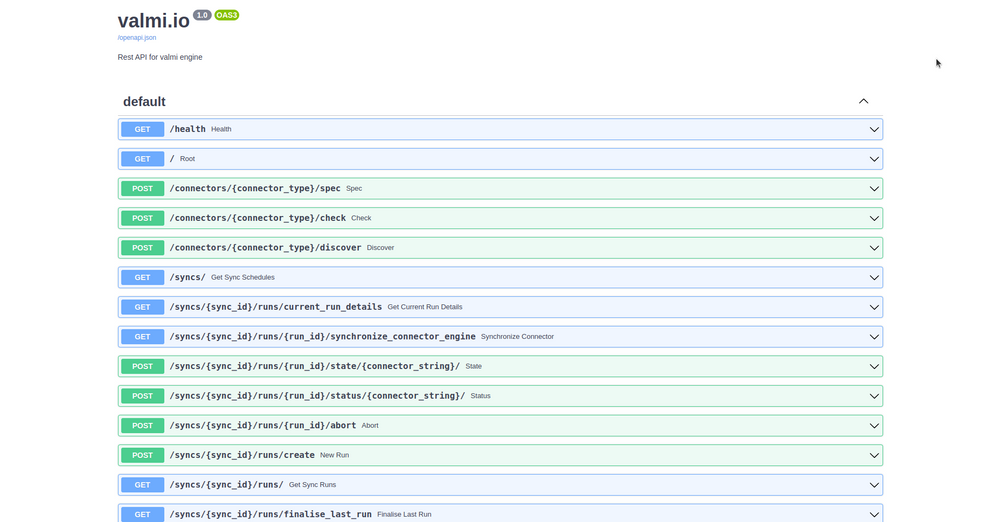Viewport: 1000px width, 522px height.
Task: Click POST badge for connectors spec
Action: 142,189
